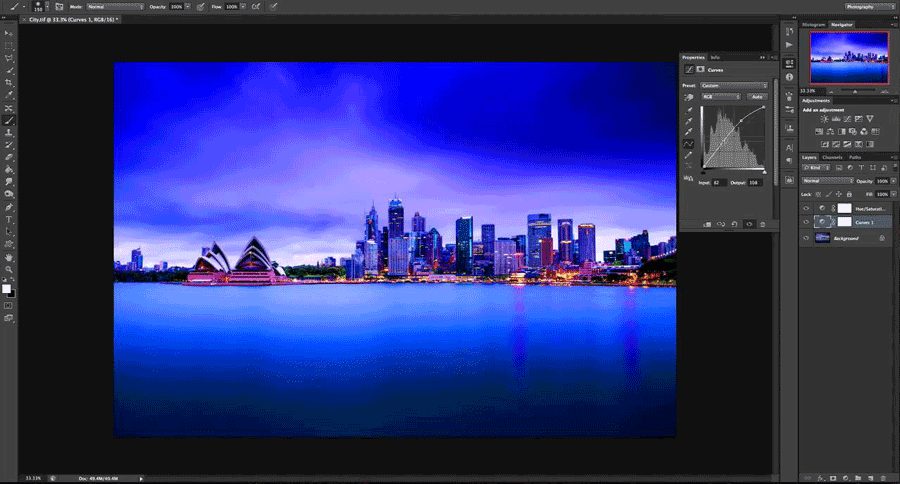Select the Zoom tool

click(9, 269)
